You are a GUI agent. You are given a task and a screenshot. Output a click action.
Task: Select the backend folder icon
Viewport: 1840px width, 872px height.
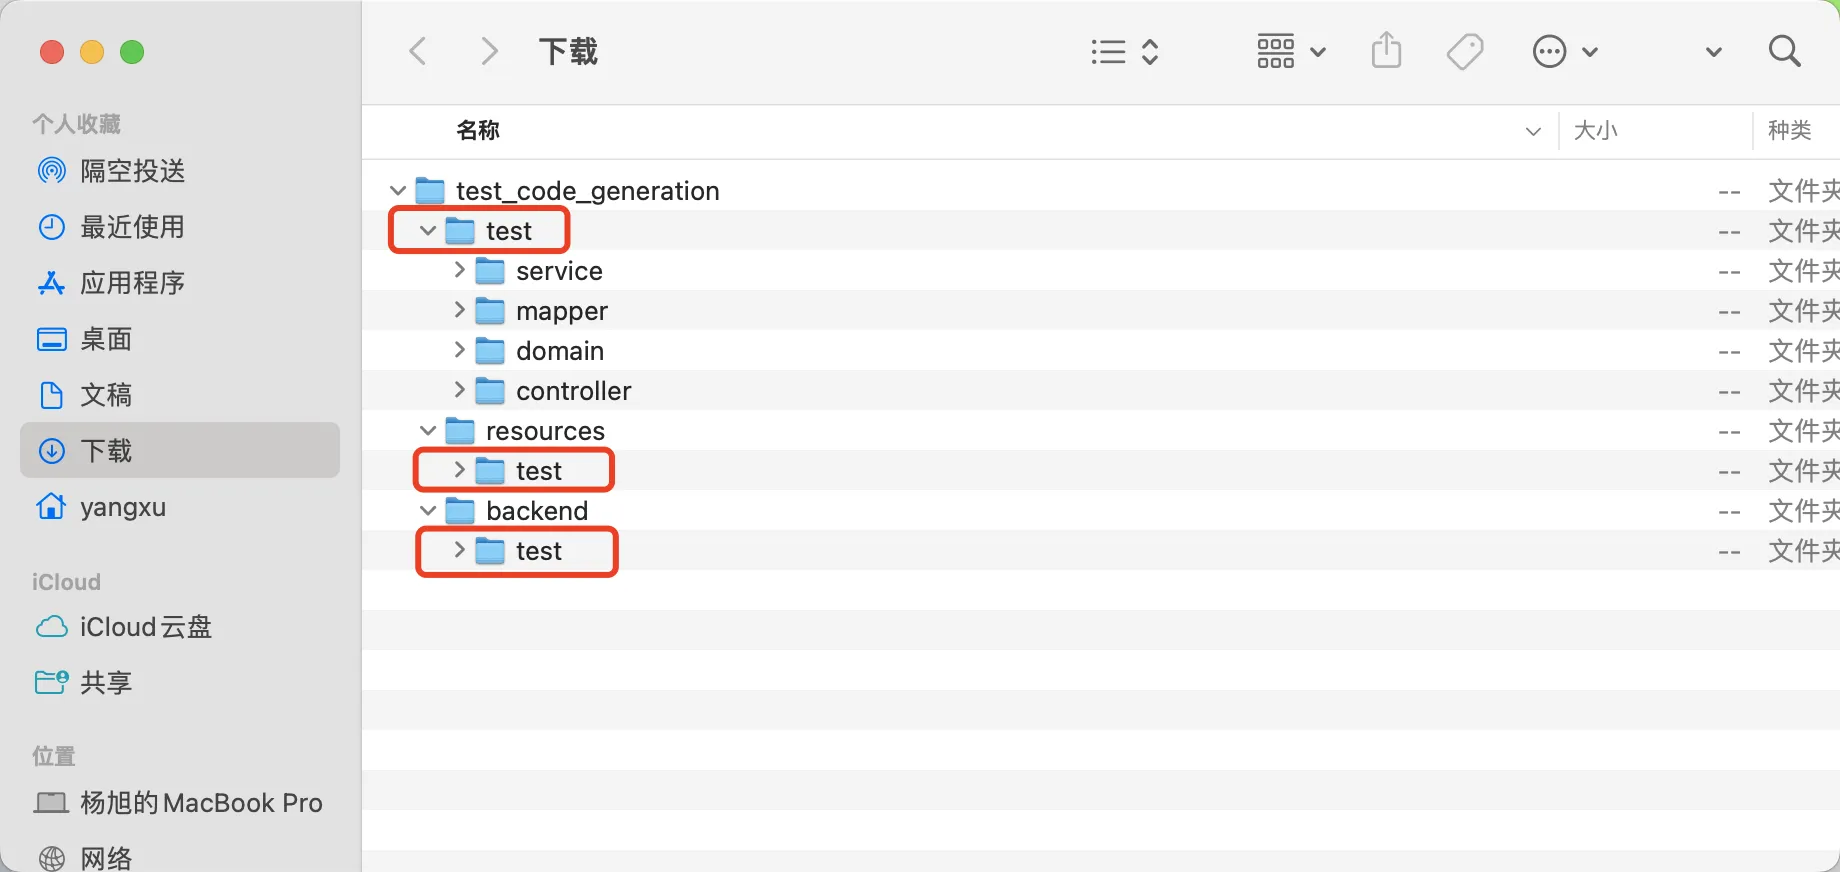click(460, 510)
